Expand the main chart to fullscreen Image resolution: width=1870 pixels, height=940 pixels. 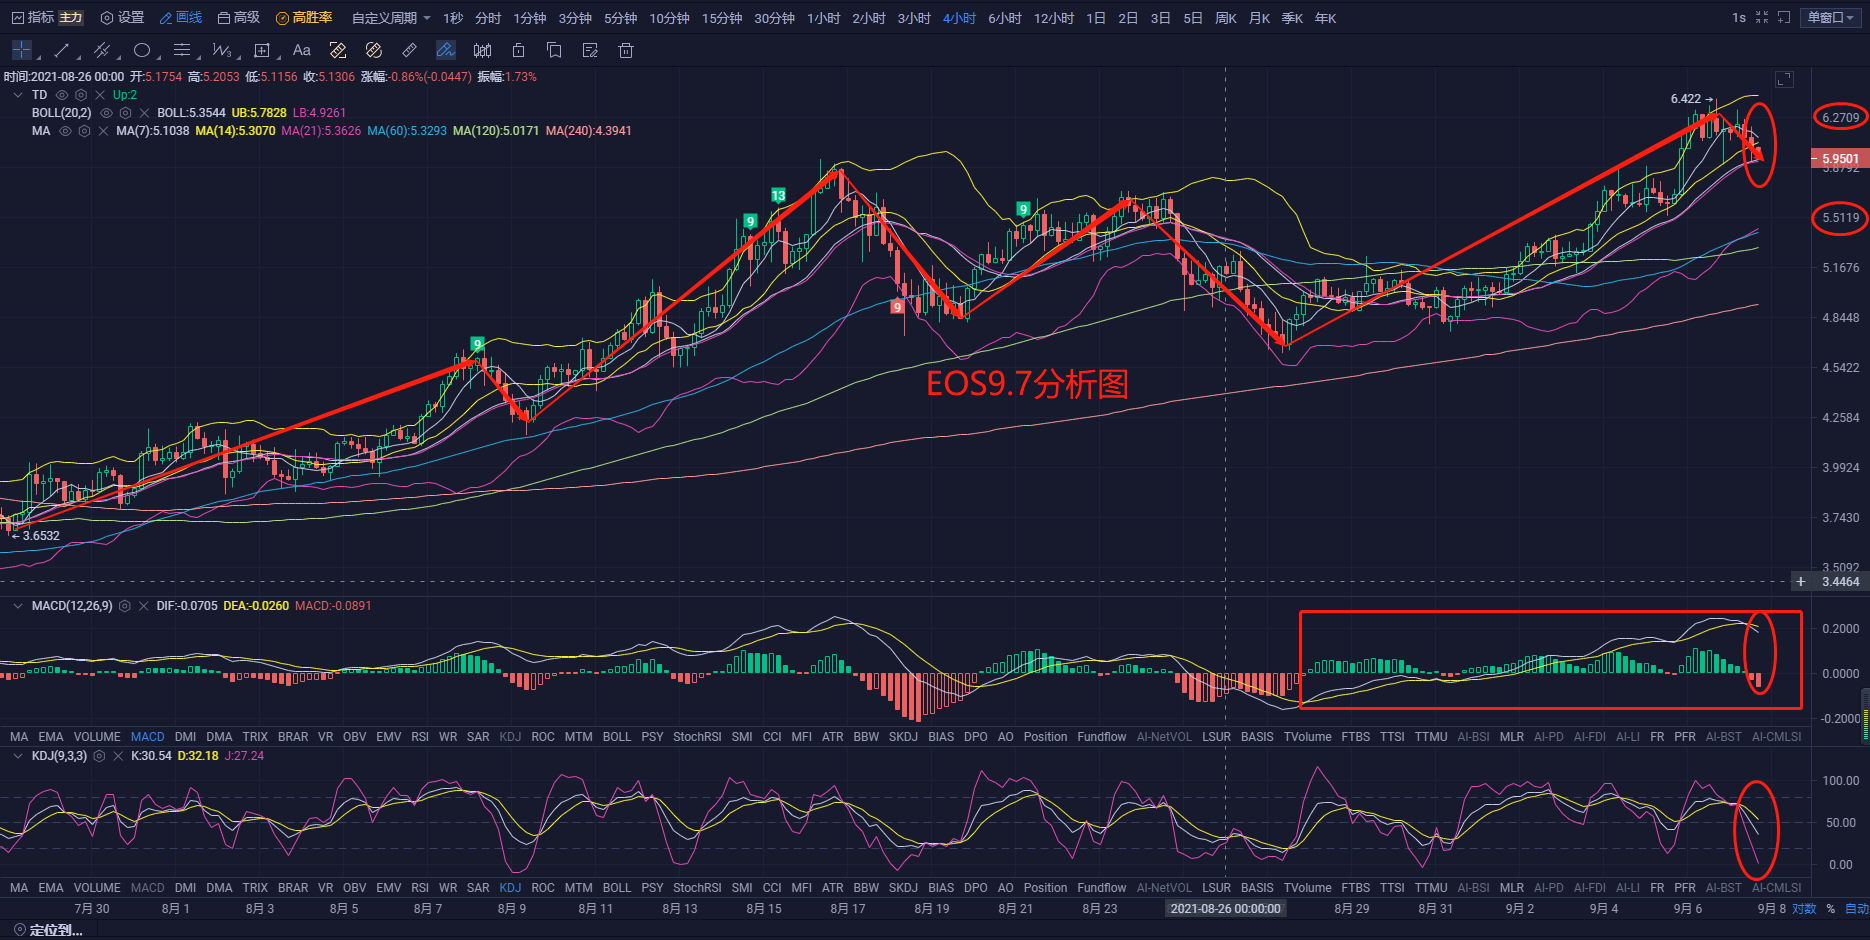(1784, 79)
